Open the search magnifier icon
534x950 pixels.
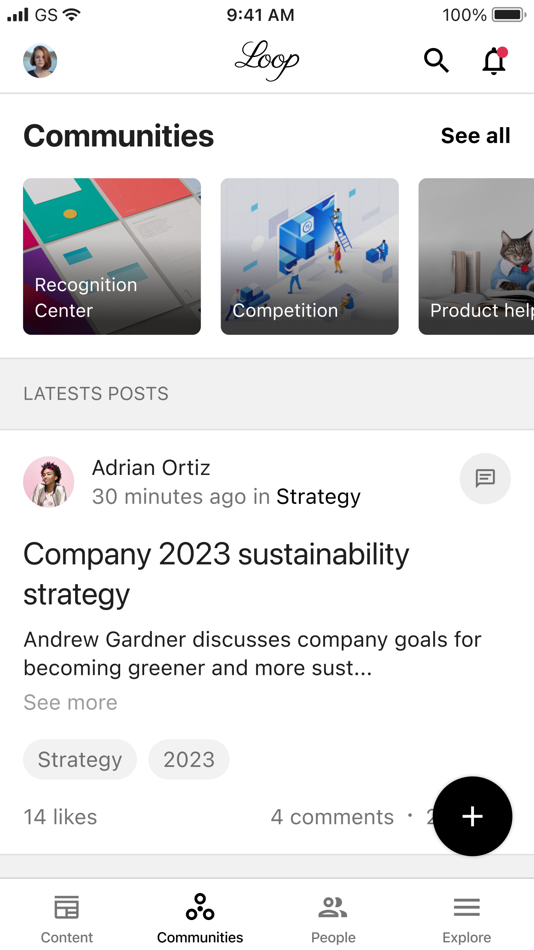pyautogui.click(x=436, y=61)
